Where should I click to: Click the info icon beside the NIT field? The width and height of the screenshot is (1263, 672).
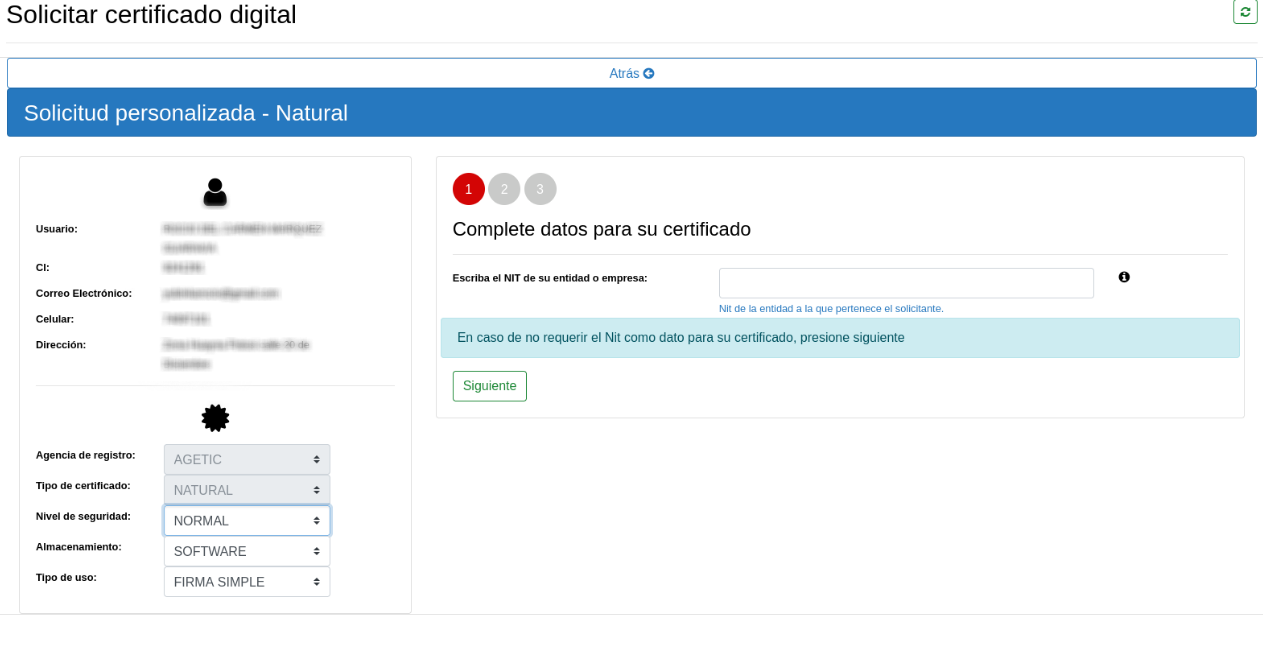[x=1124, y=277]
